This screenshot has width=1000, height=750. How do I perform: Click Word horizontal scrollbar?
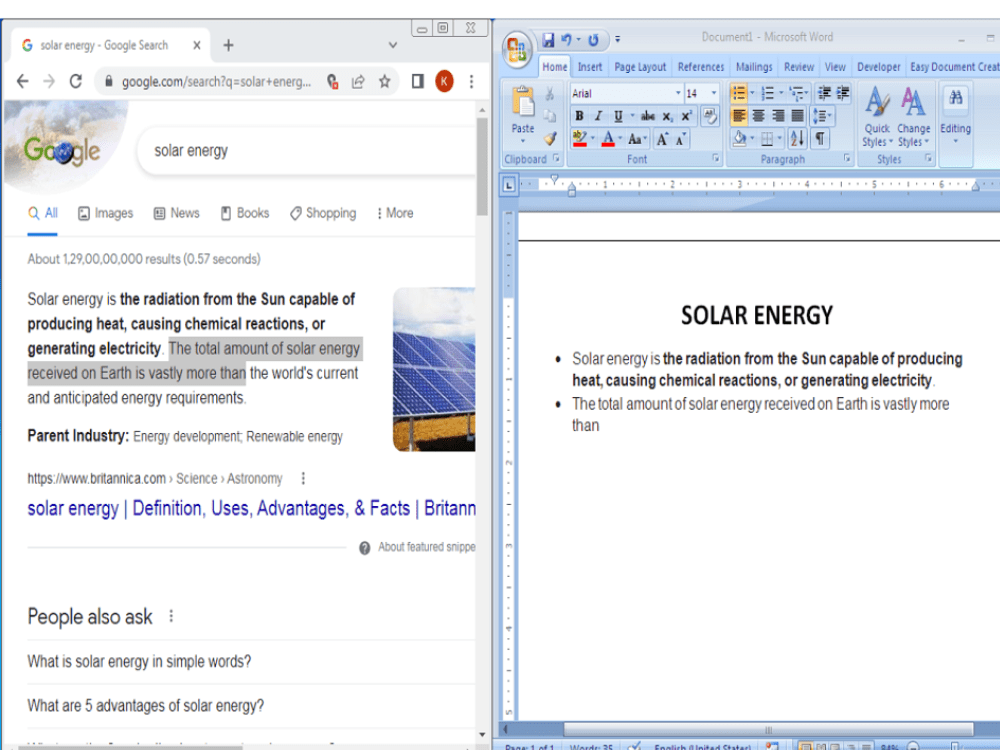tap(768, 729)
